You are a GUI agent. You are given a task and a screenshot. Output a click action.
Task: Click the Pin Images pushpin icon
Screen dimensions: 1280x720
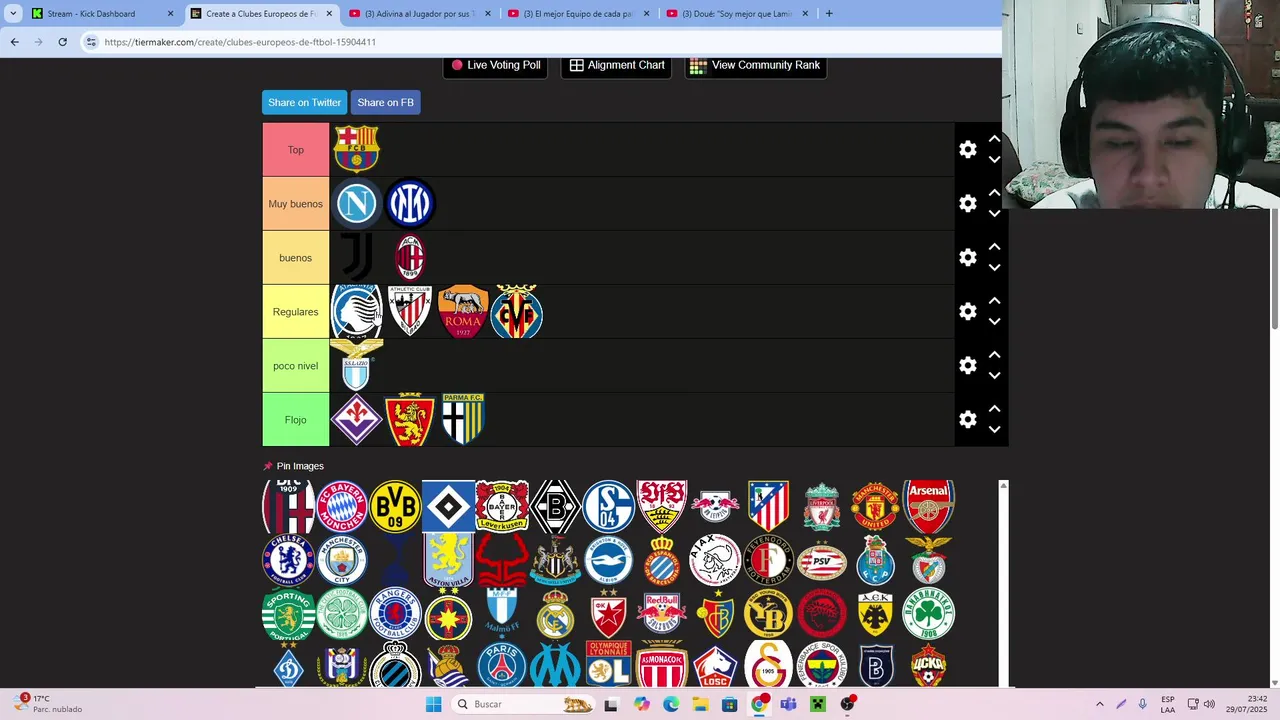click(x=267, y=466)
